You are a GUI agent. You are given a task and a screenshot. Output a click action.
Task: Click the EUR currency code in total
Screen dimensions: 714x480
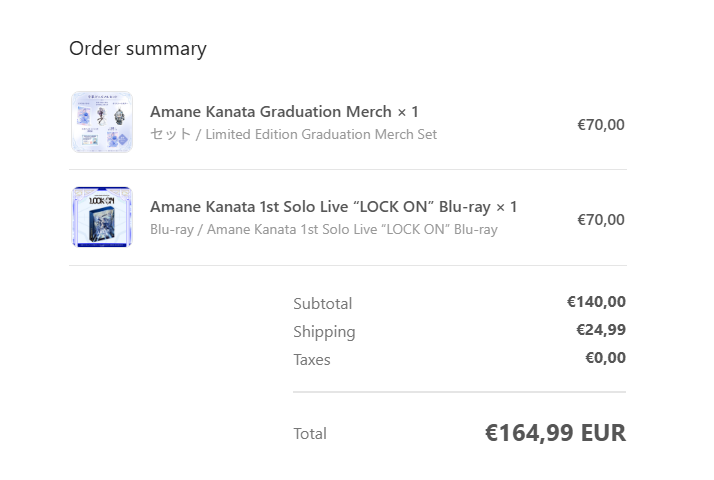pyautogui.click(x=603, y=433)
